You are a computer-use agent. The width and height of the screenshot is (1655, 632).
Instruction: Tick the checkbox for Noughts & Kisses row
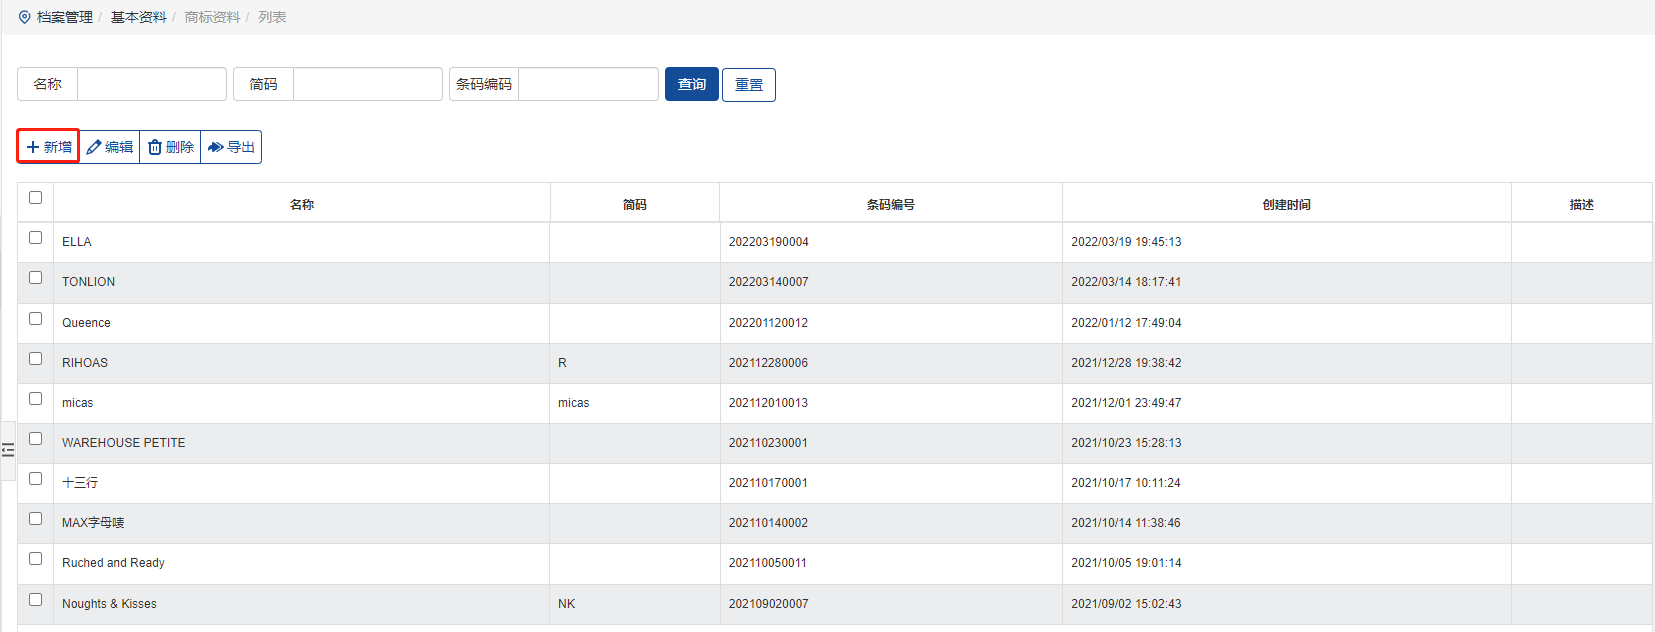[36, 599]
